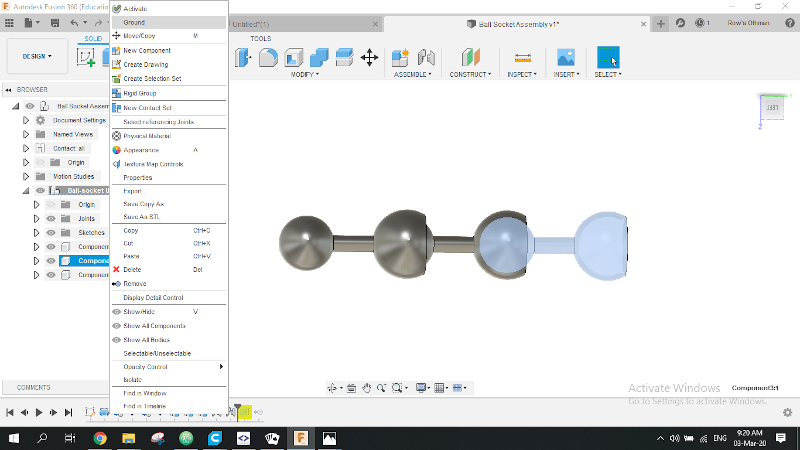The image size is (800, 450).
Task: Click the Offset Plane icon above CONSTRUCT
Action: (x=470, y=57)
